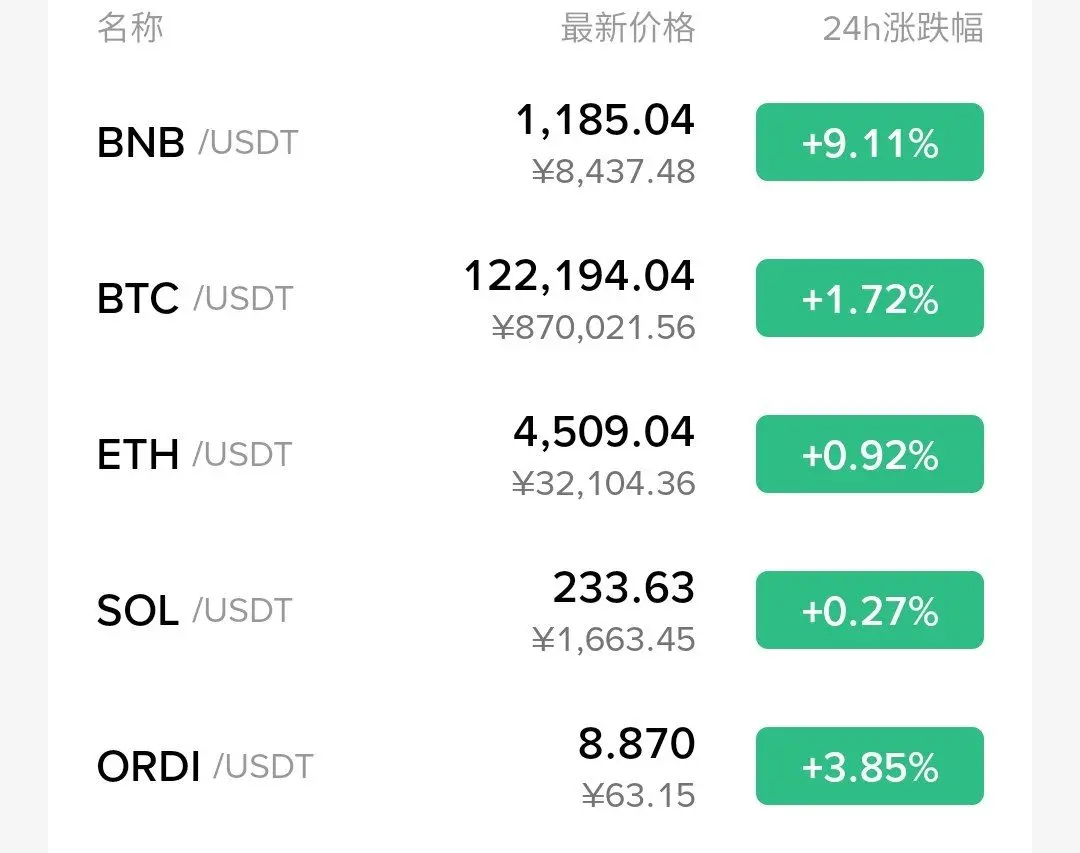Sort by 最新价格 column header
The height and width of the screenshot is (853, 1080).
click(627, 28)
